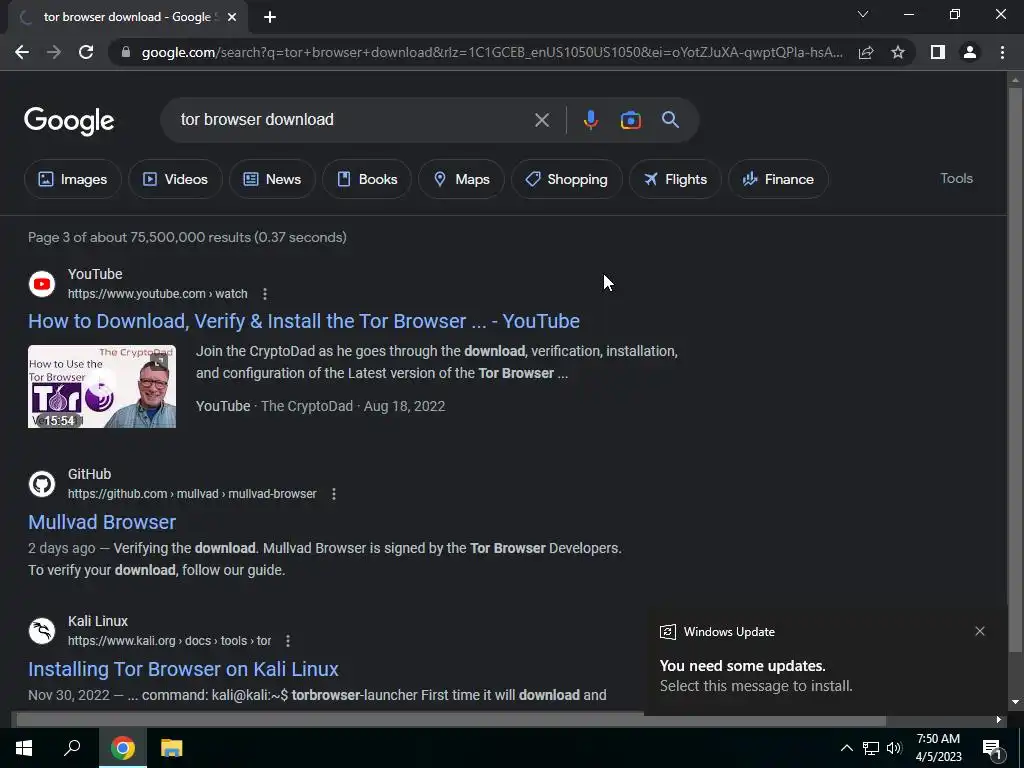The height and width of the screenshot is (768, 1024).
Task: Go back using the browser back arrow
Action: (x=22, y=52)
